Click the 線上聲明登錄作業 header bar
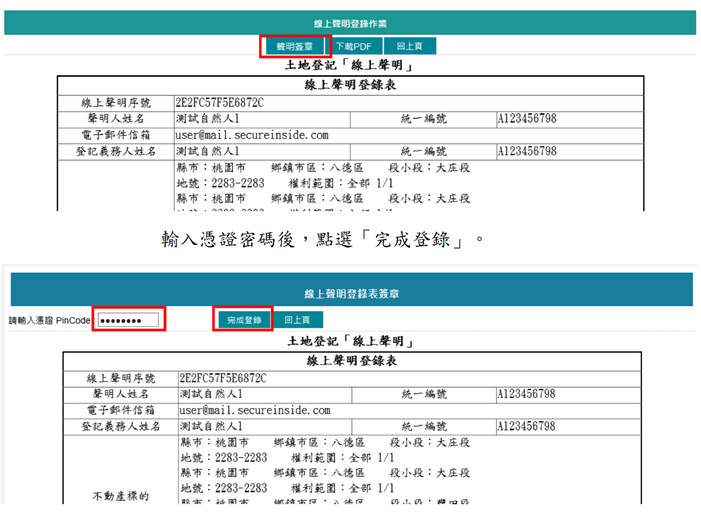This screenshot has width=701, height=514. tap(350, 23)
